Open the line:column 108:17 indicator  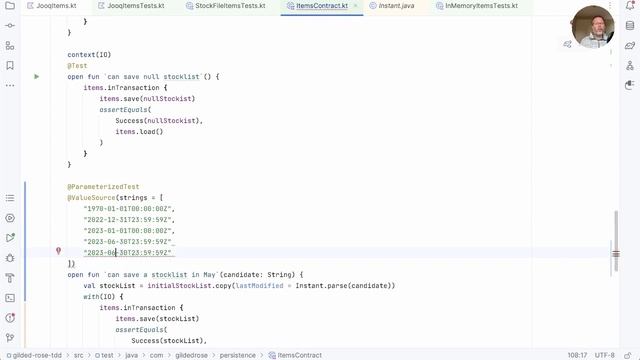point(577,355)
